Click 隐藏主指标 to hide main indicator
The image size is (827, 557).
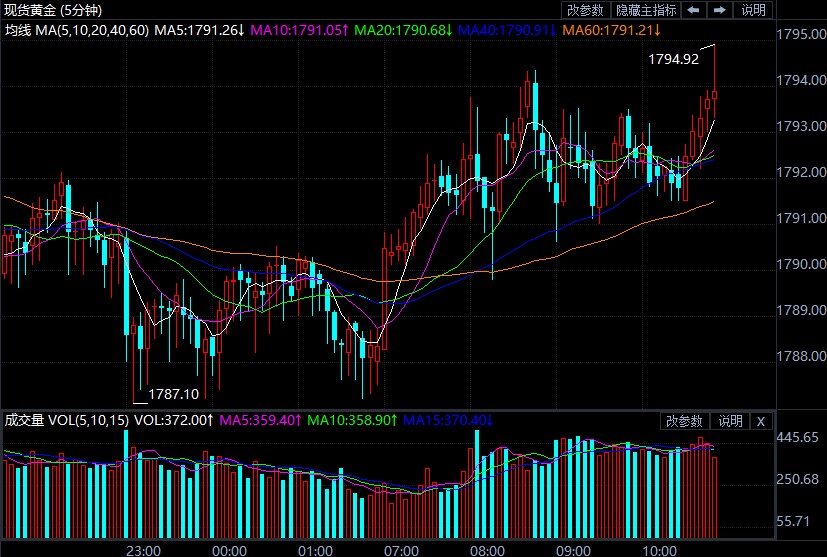tap(646, 10)
